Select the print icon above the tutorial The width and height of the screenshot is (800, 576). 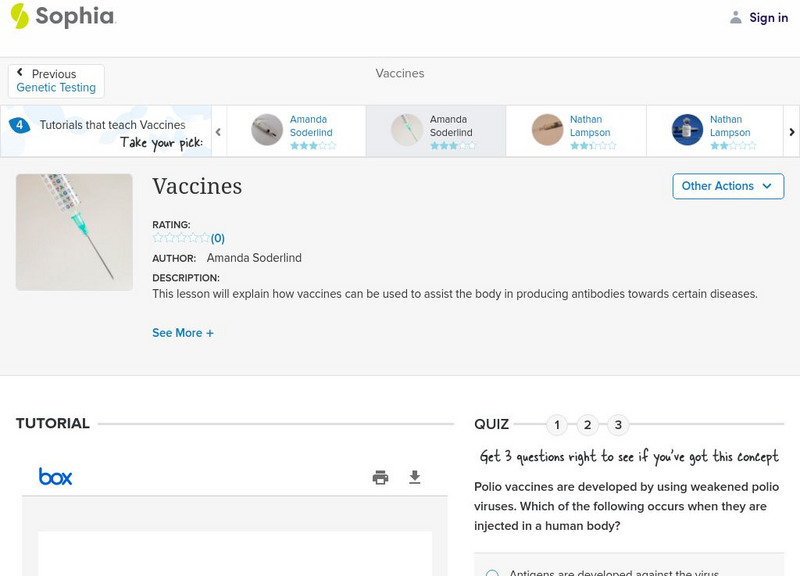380,477
